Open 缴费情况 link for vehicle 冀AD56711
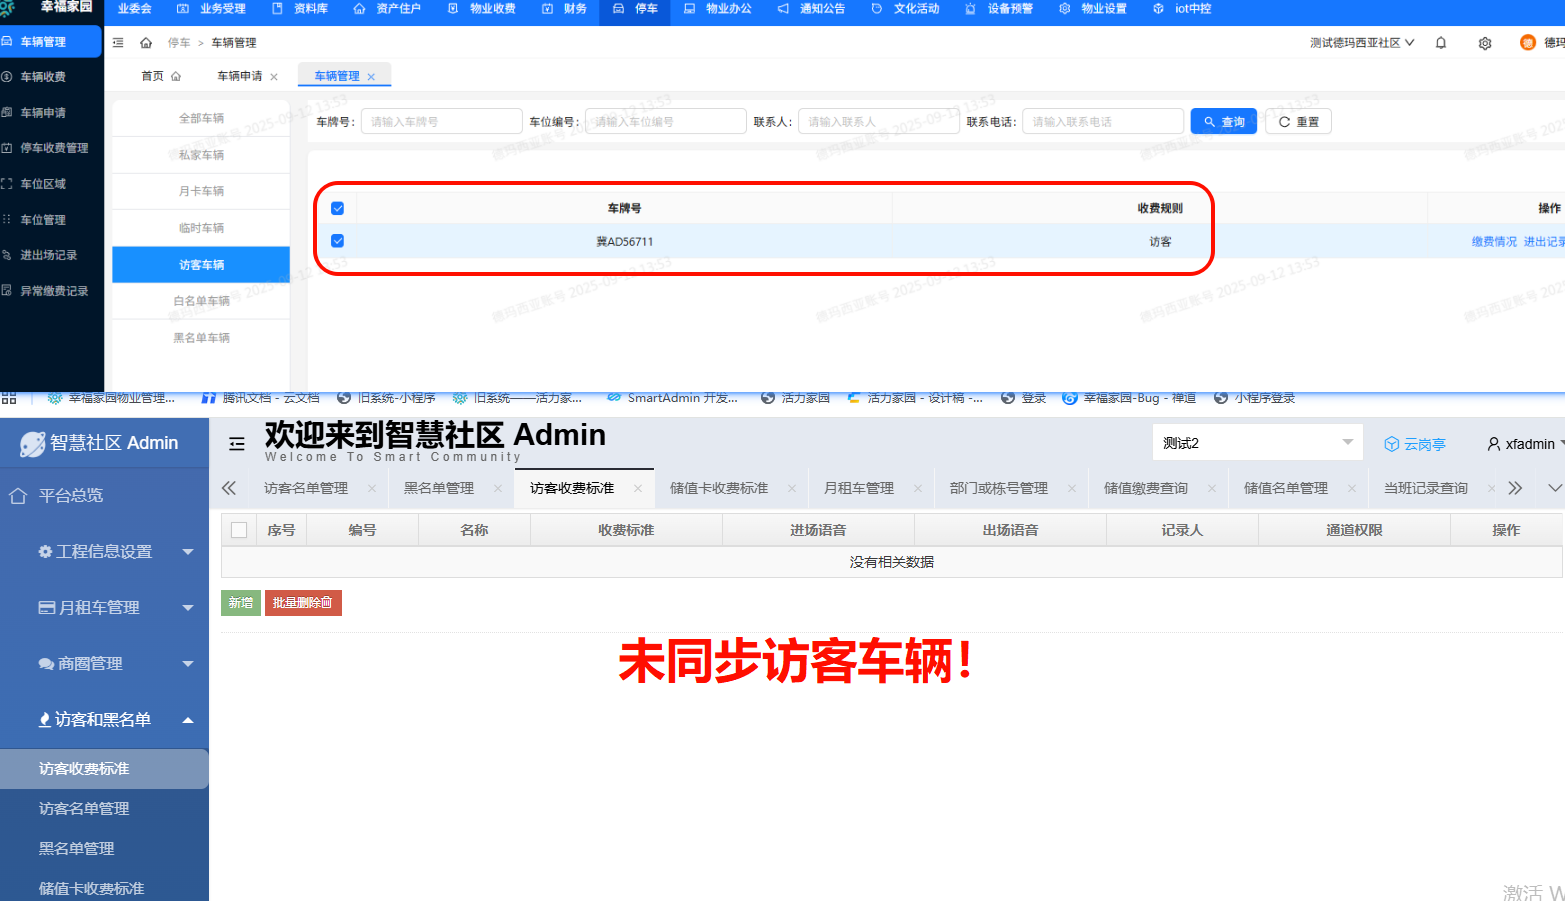1565x901 pixels. (1494, 241)
